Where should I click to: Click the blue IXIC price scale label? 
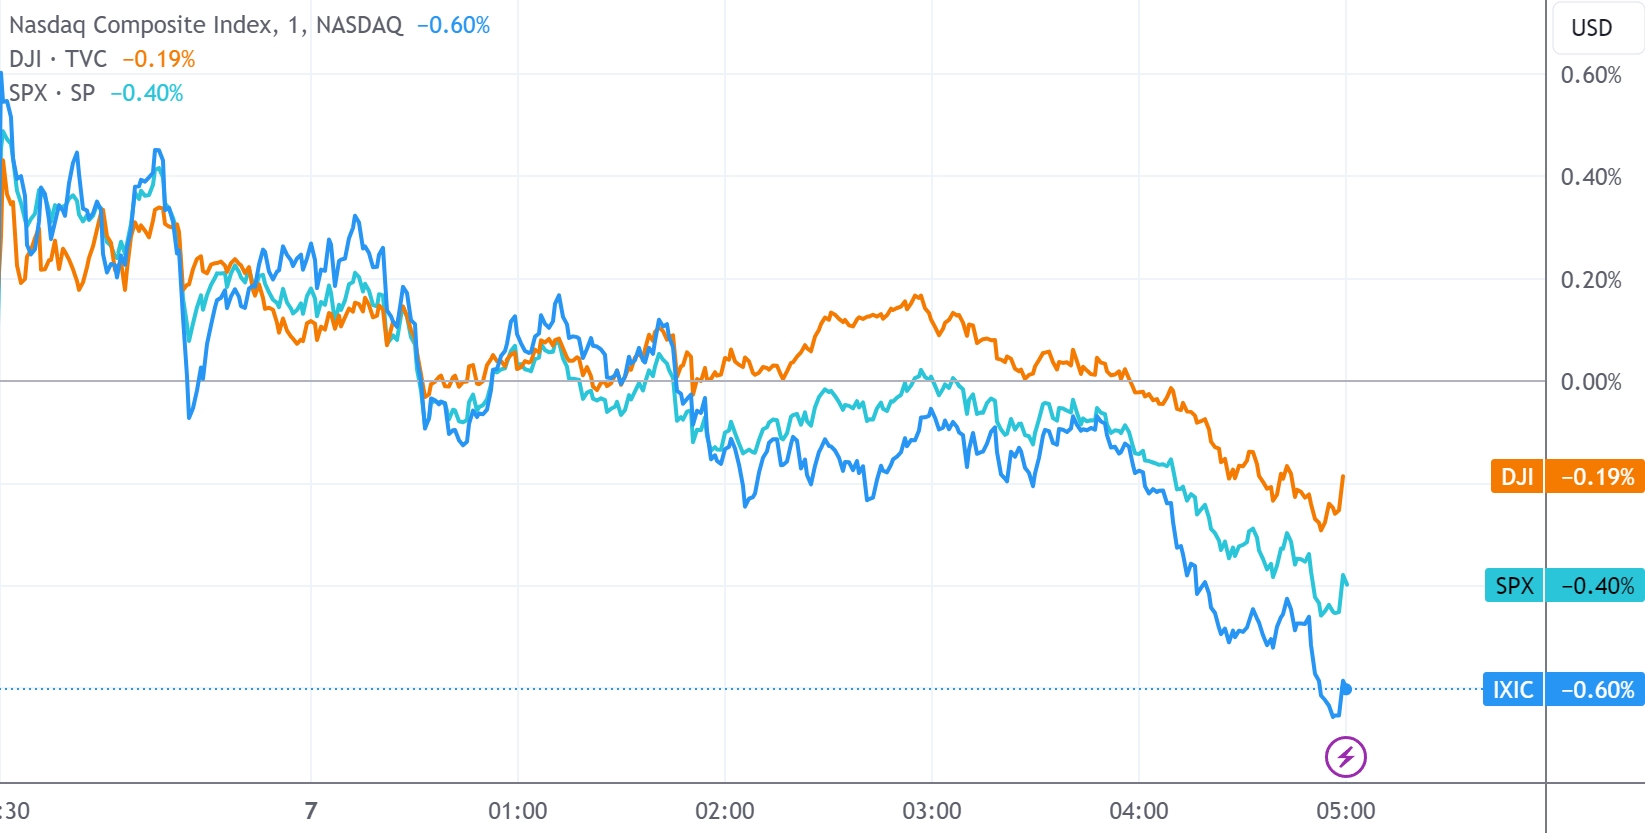(x=1513, y=690)
